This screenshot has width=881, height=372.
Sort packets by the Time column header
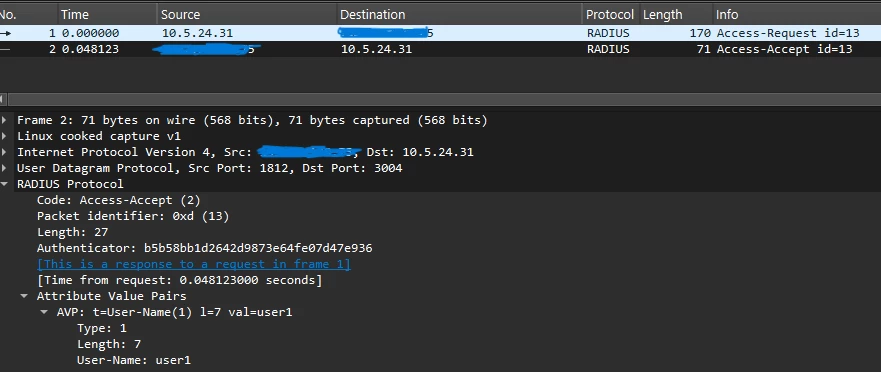[x=107, y=15]
